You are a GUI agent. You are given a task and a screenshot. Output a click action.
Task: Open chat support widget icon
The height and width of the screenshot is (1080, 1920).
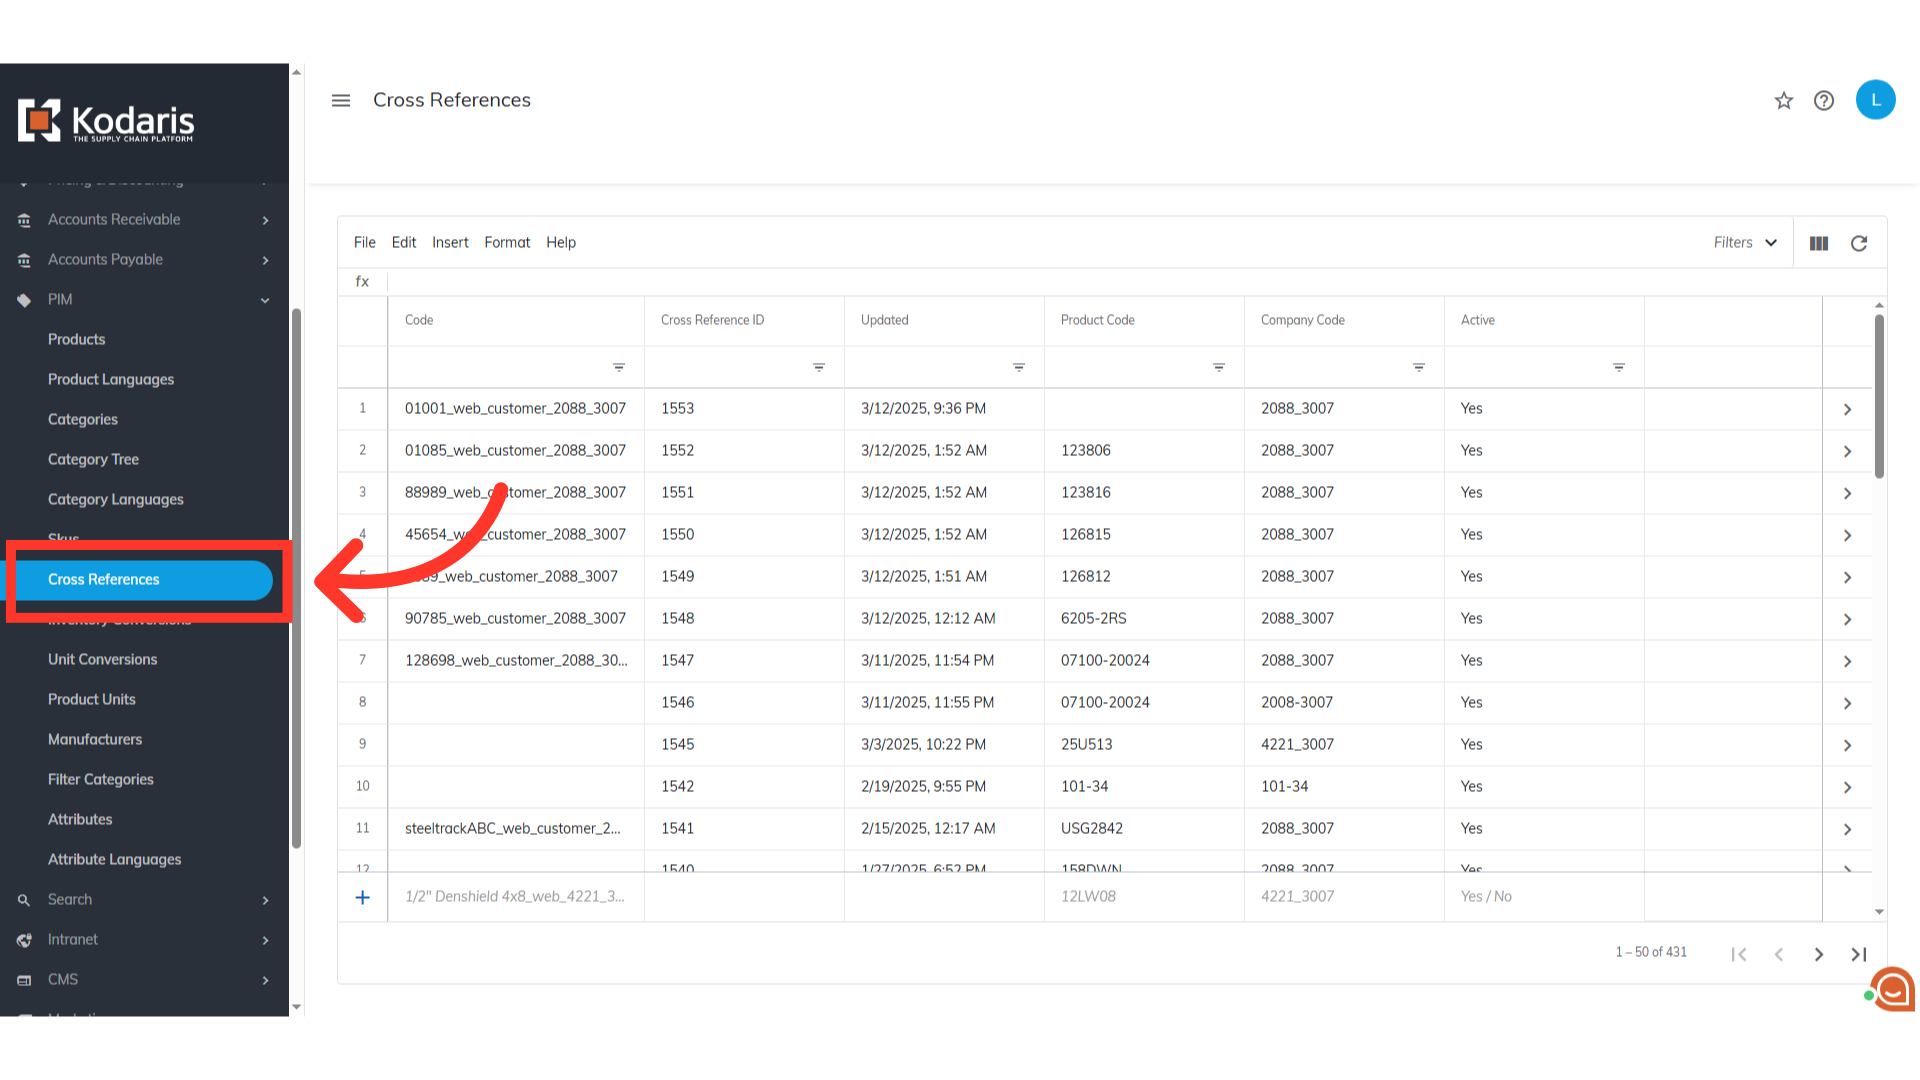click(x=1892, y=990)
